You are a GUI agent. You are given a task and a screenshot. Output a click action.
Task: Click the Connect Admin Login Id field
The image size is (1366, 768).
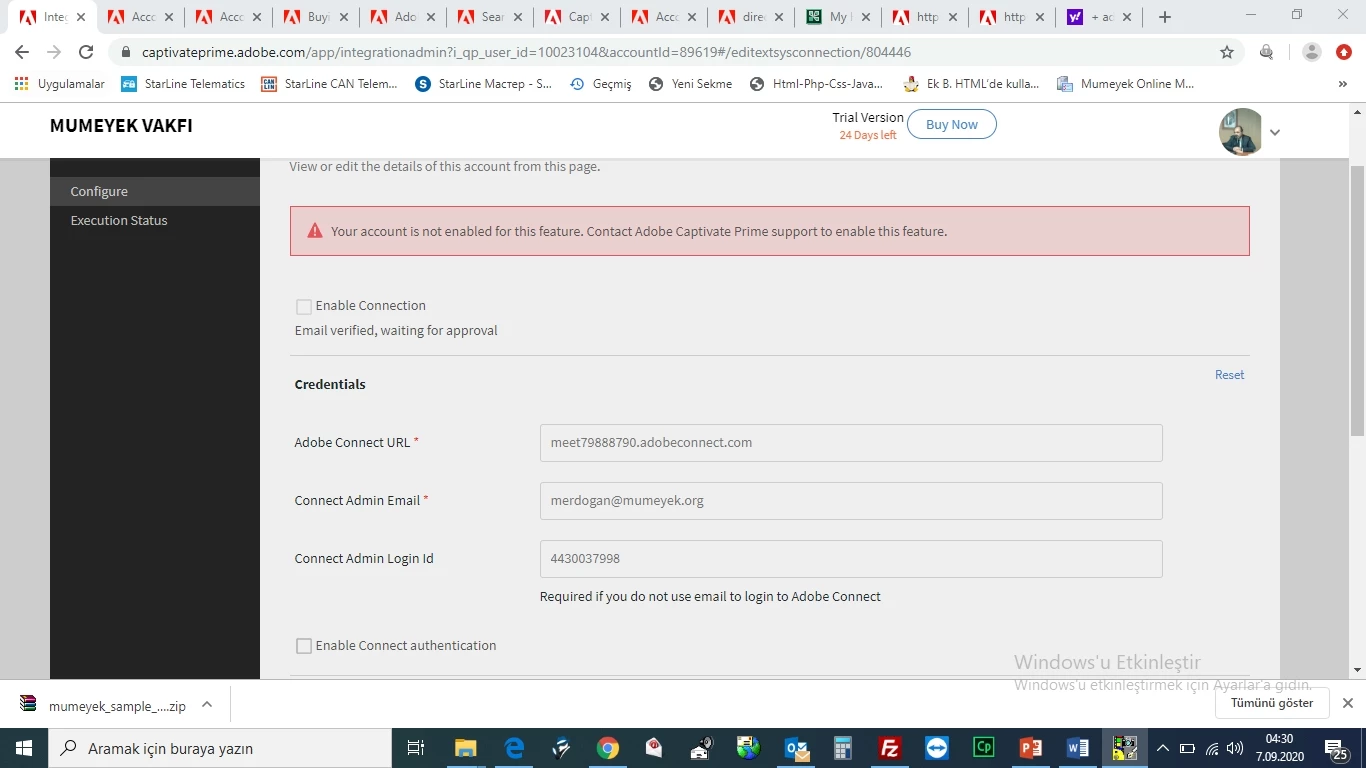851,559
